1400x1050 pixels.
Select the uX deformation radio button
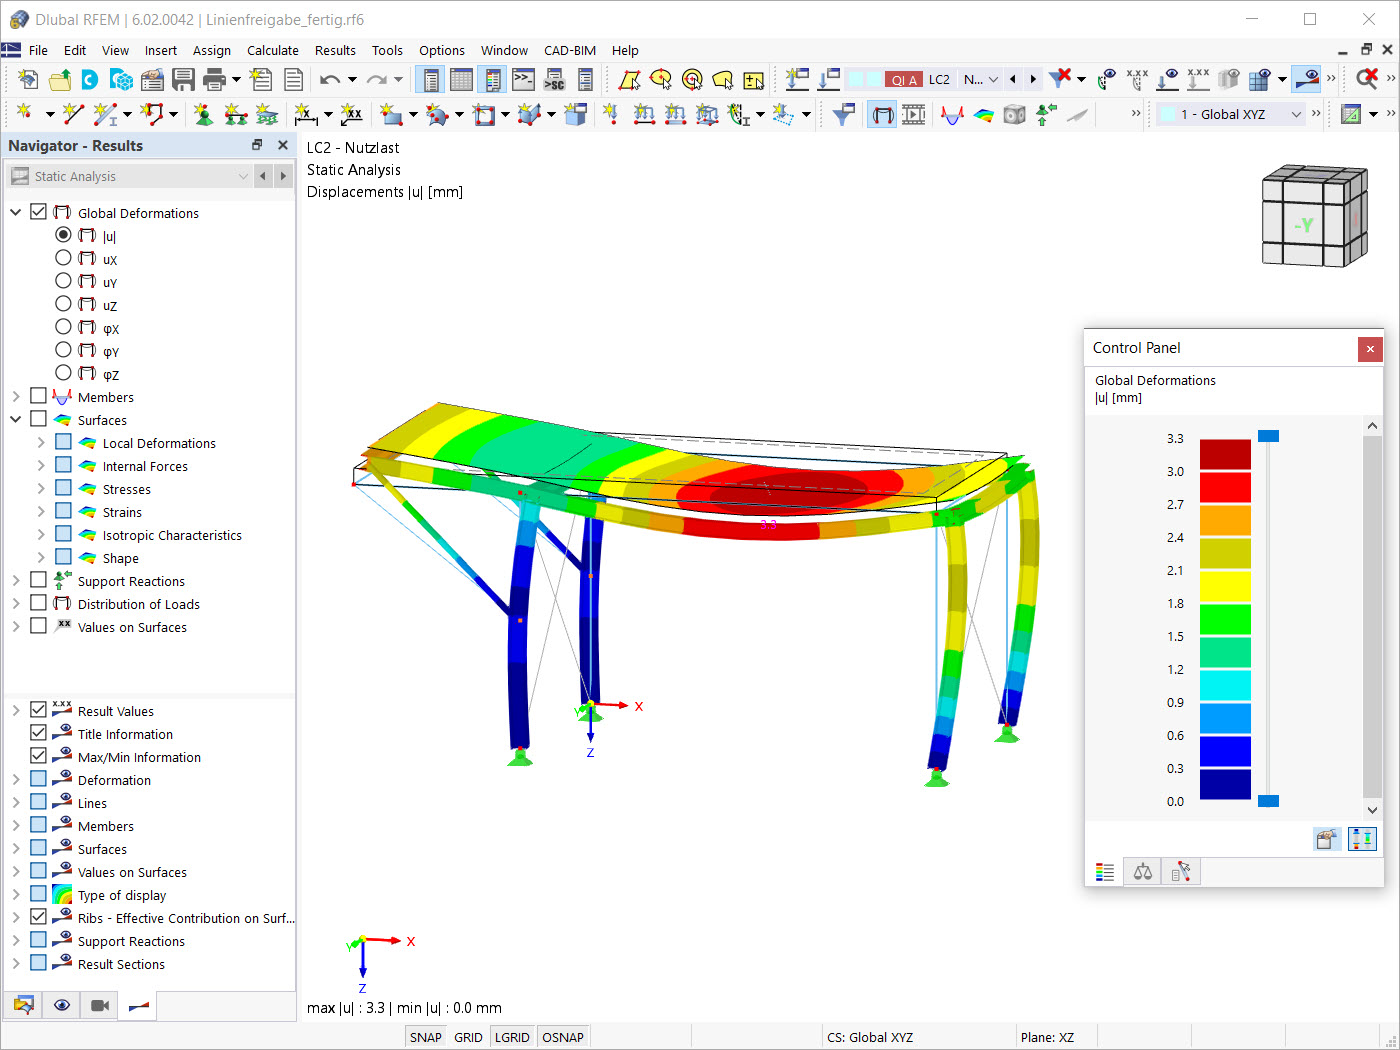coord(63,258)
